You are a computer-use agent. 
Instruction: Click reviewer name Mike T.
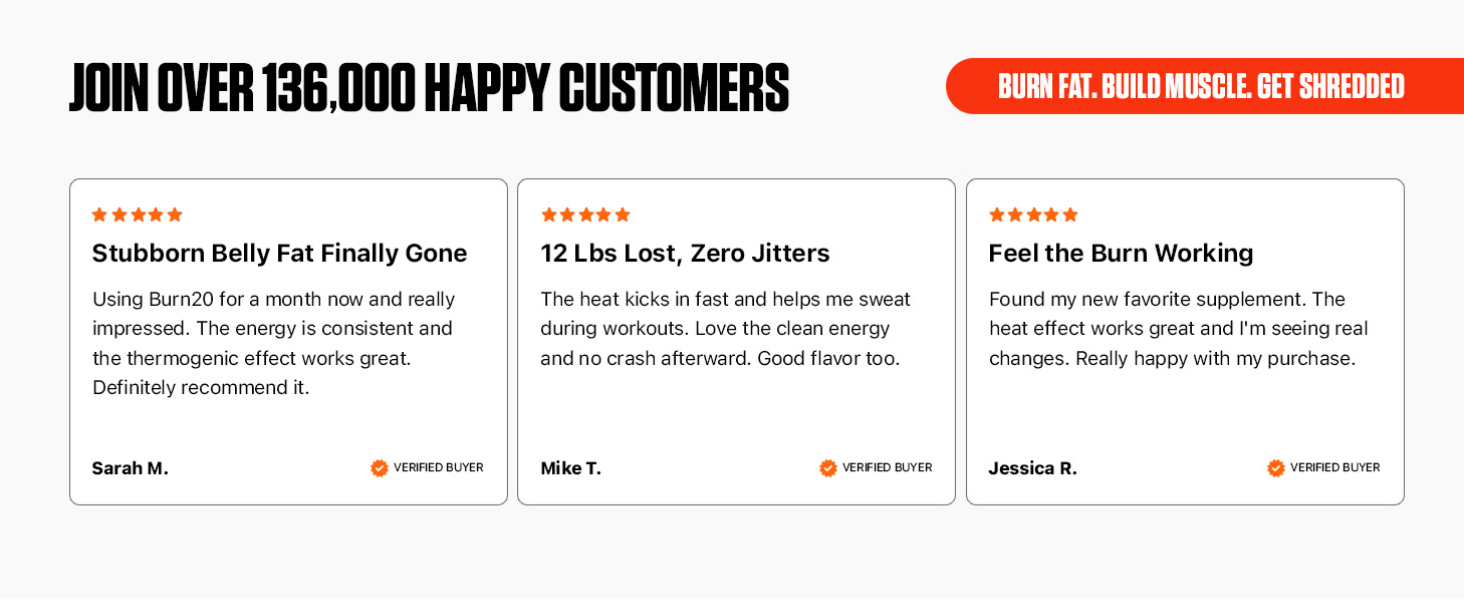coord(571,468)
